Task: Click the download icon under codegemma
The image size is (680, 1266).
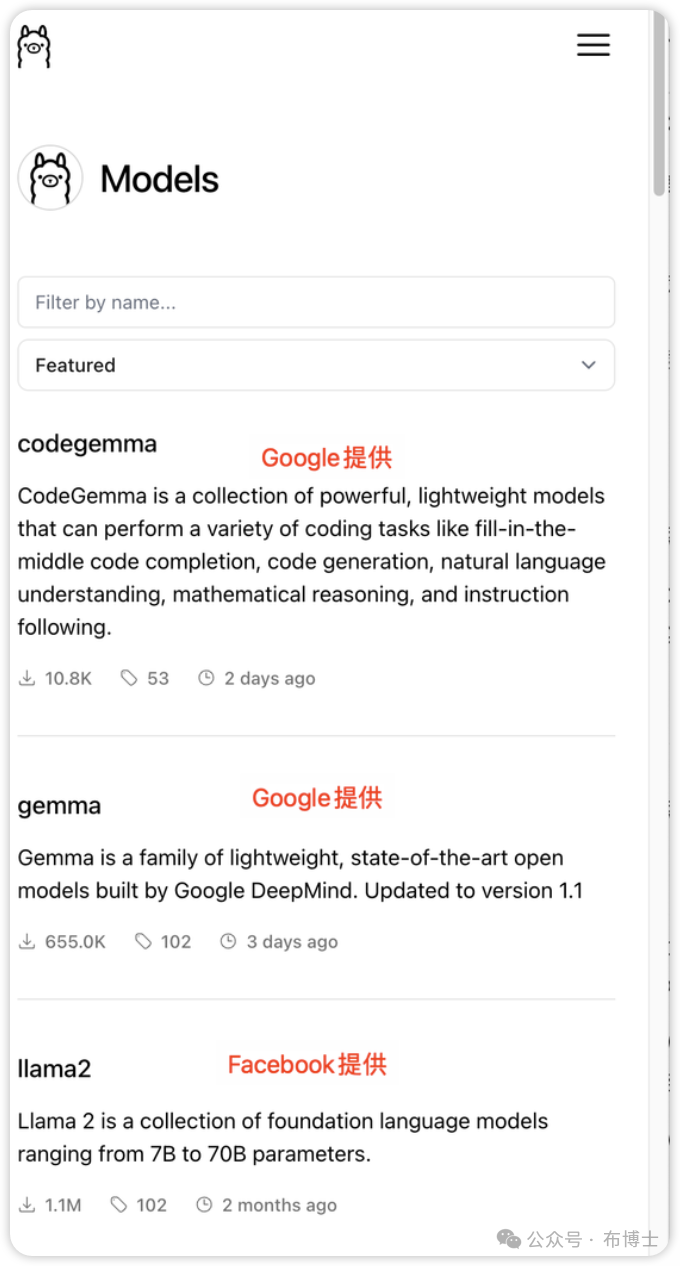Action: [27, 678]
